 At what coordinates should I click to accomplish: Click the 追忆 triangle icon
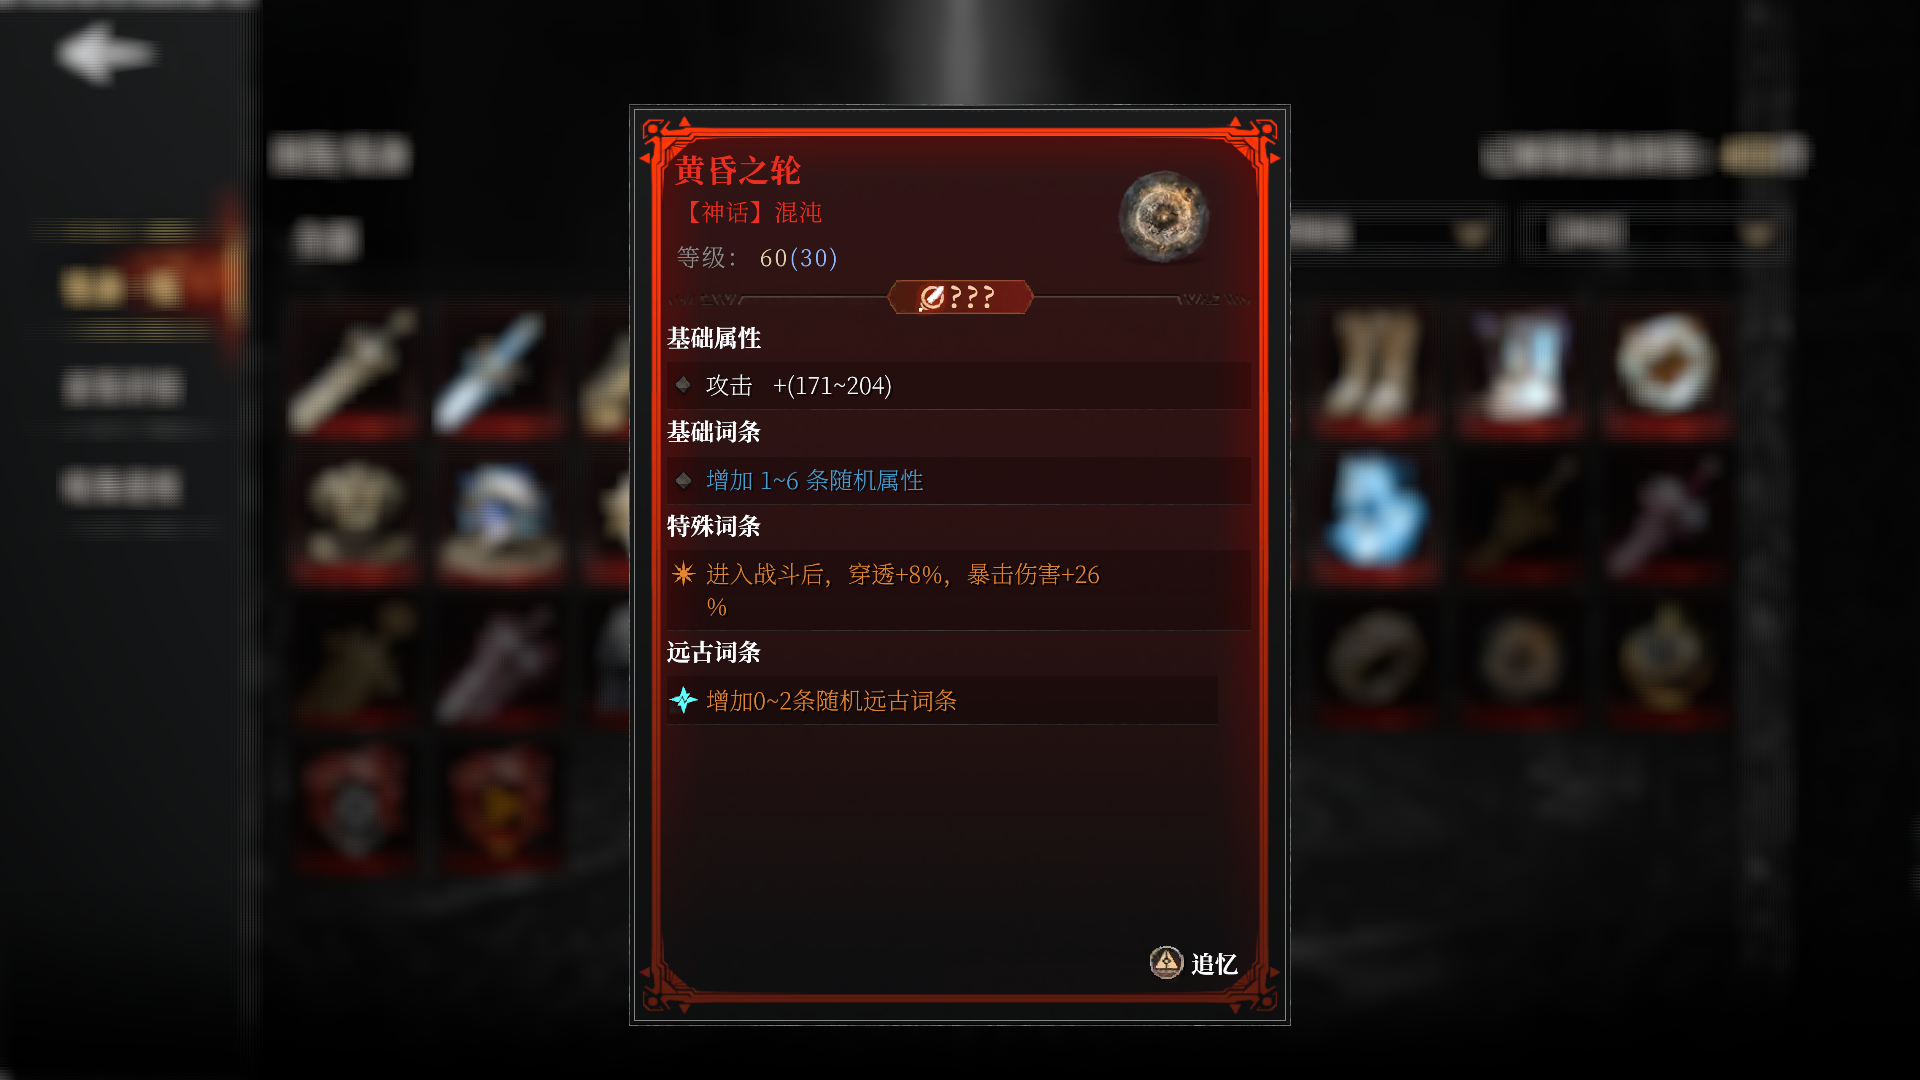click(x=1166, y=962)
